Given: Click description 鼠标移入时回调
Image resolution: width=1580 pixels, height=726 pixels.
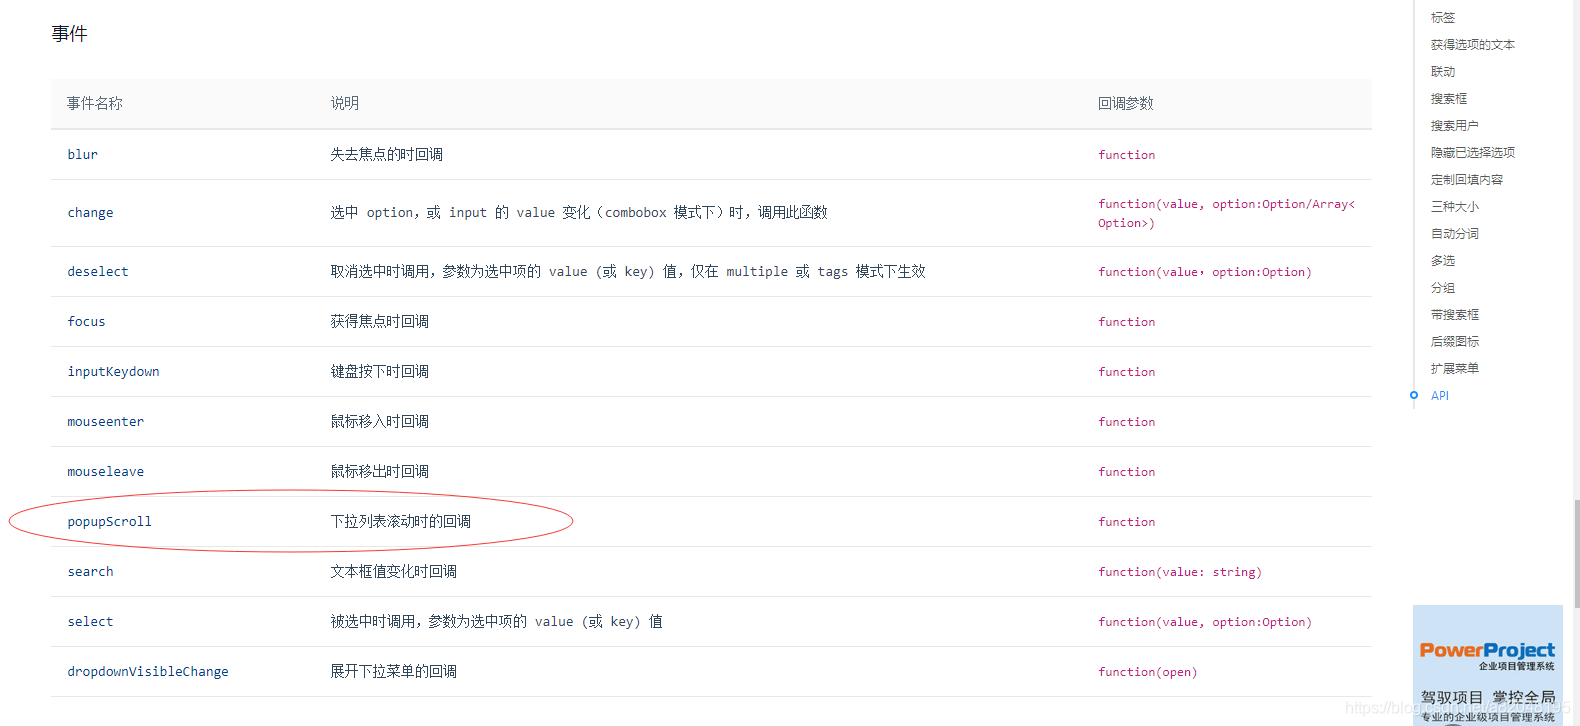Looking at the screenshot, I should click(380, 422).
